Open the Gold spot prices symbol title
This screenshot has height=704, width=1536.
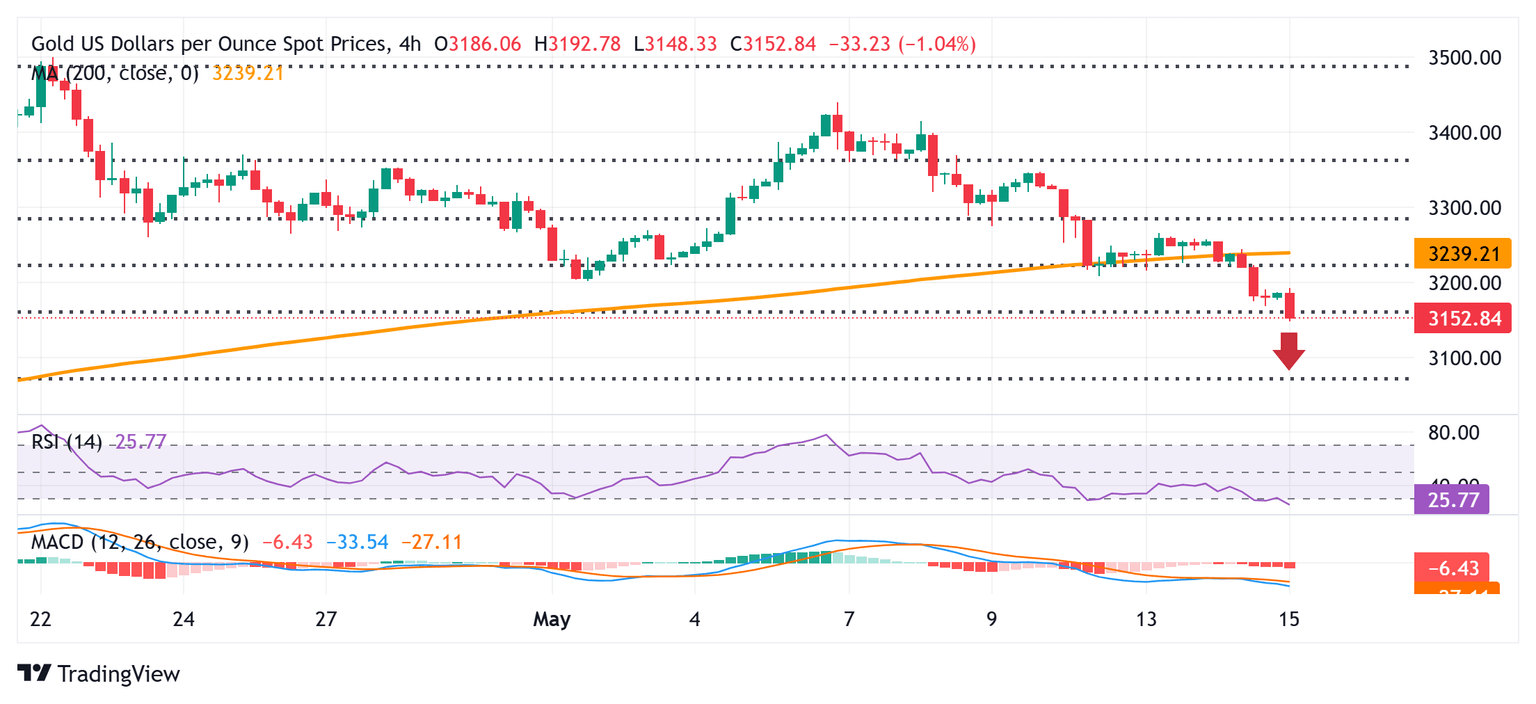(x=208, y=44)
